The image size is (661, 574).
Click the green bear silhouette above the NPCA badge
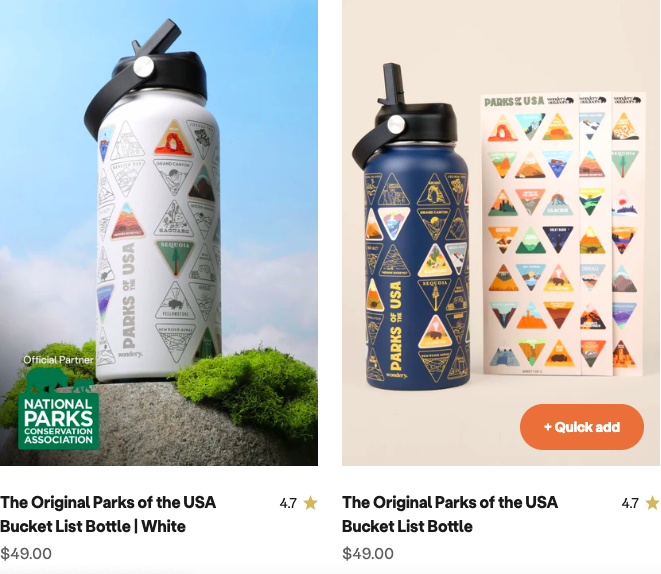pos(60,380)
